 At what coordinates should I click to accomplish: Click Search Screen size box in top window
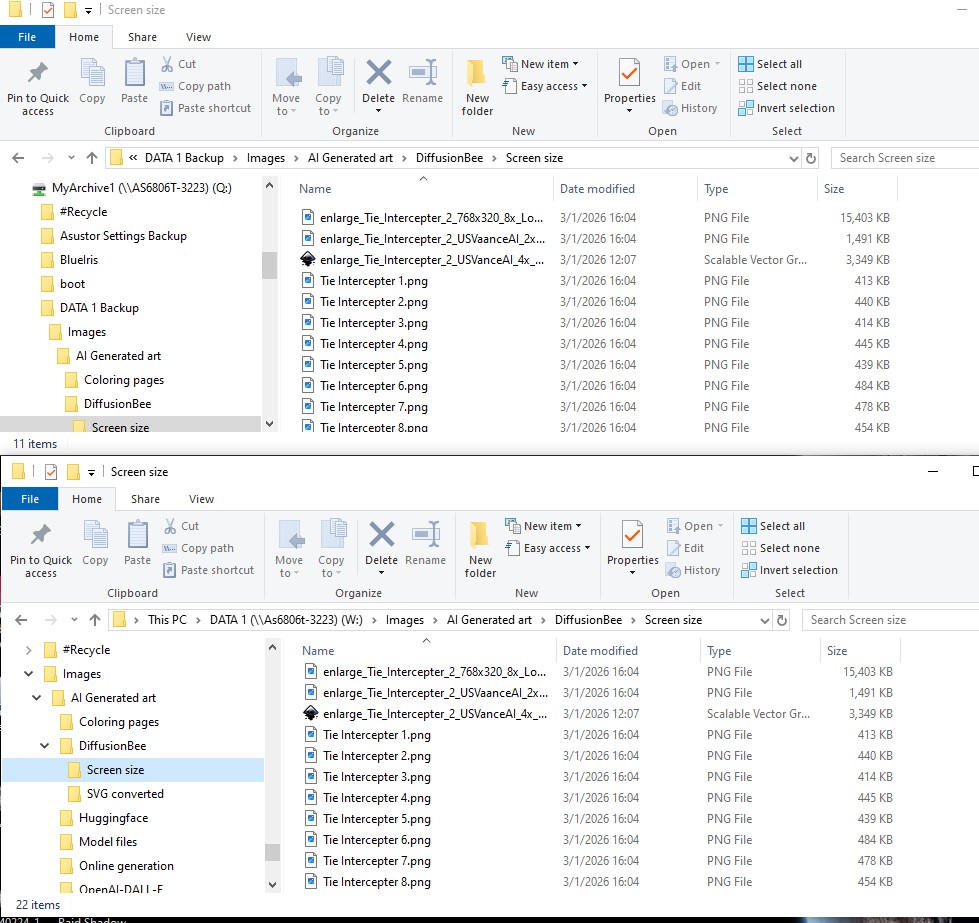click(x=905, y=158)
